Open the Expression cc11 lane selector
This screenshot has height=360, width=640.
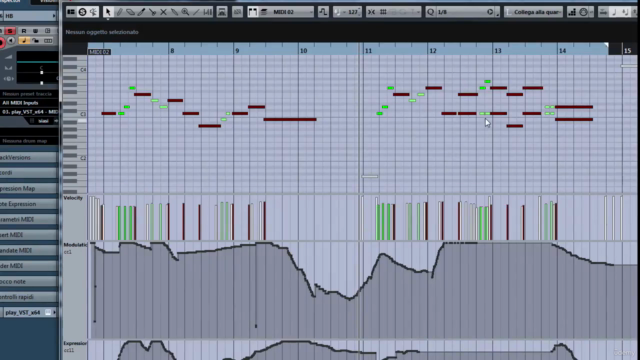(75, 343)
